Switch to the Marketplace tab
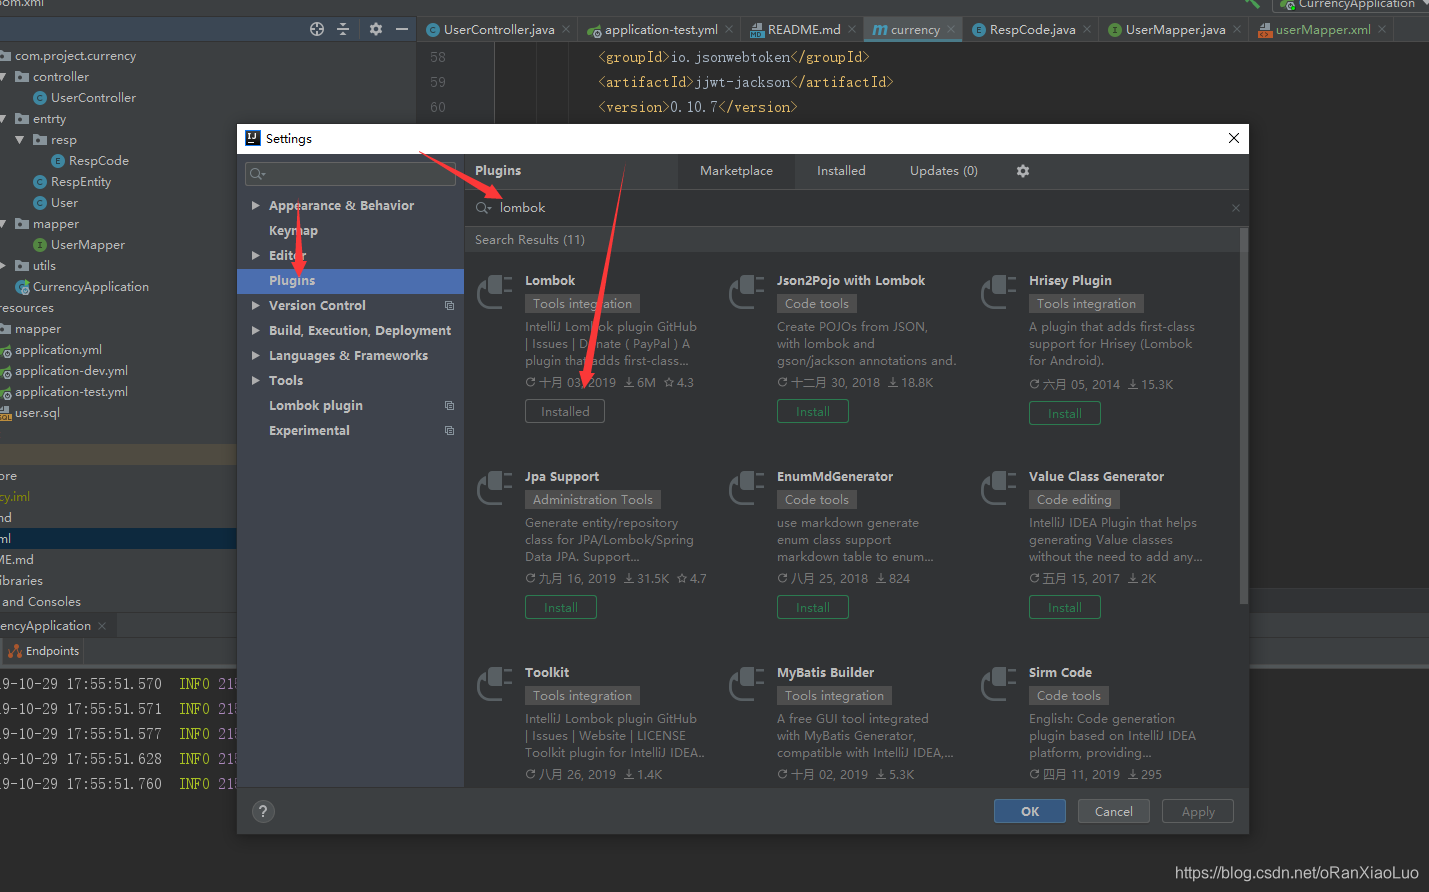The width and height of the screenshot is (1429, 892). [736, 171]
